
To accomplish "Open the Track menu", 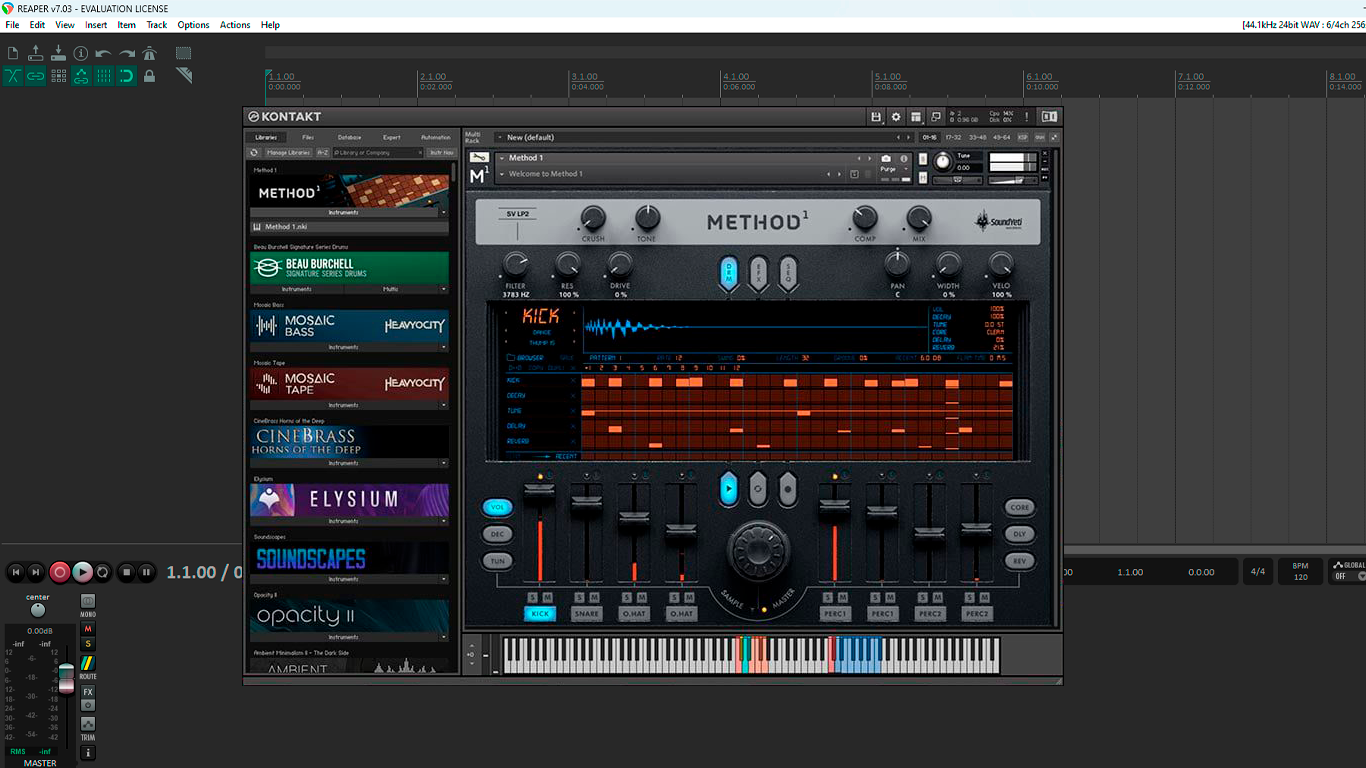I will coord(157,25).
